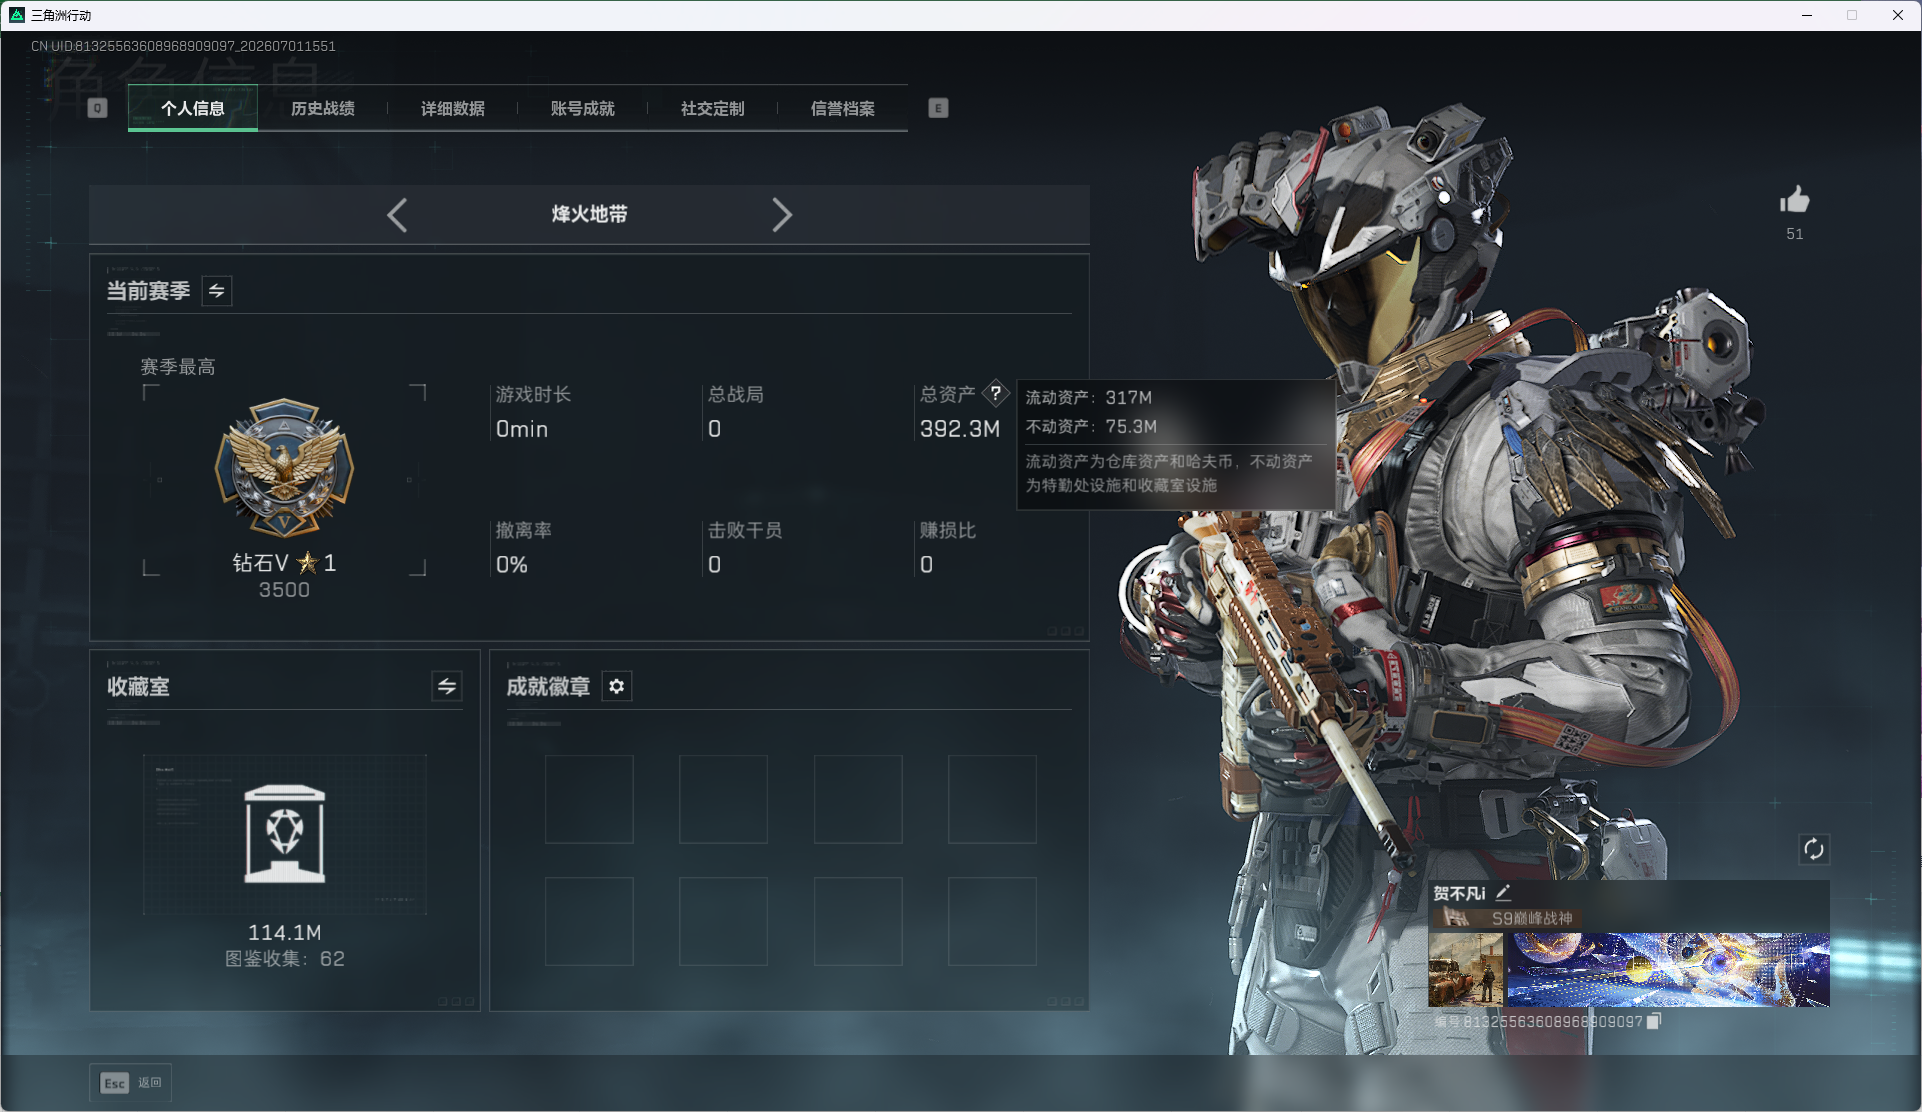This screenshot has width=1922, height=1112.
Task: Open achievement badge settings gear
Action: (x=617, y=687)
